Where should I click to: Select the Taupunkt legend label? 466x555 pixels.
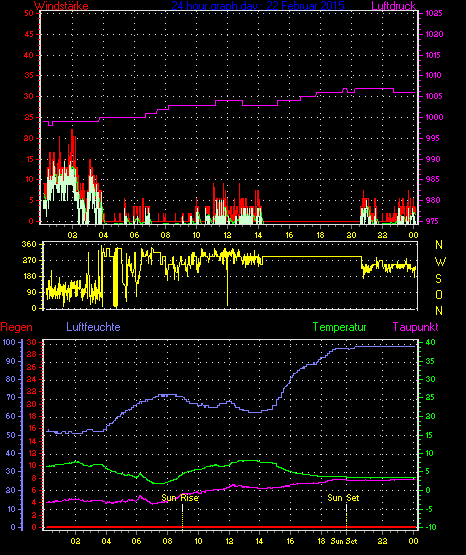click(x=415, y=327)
